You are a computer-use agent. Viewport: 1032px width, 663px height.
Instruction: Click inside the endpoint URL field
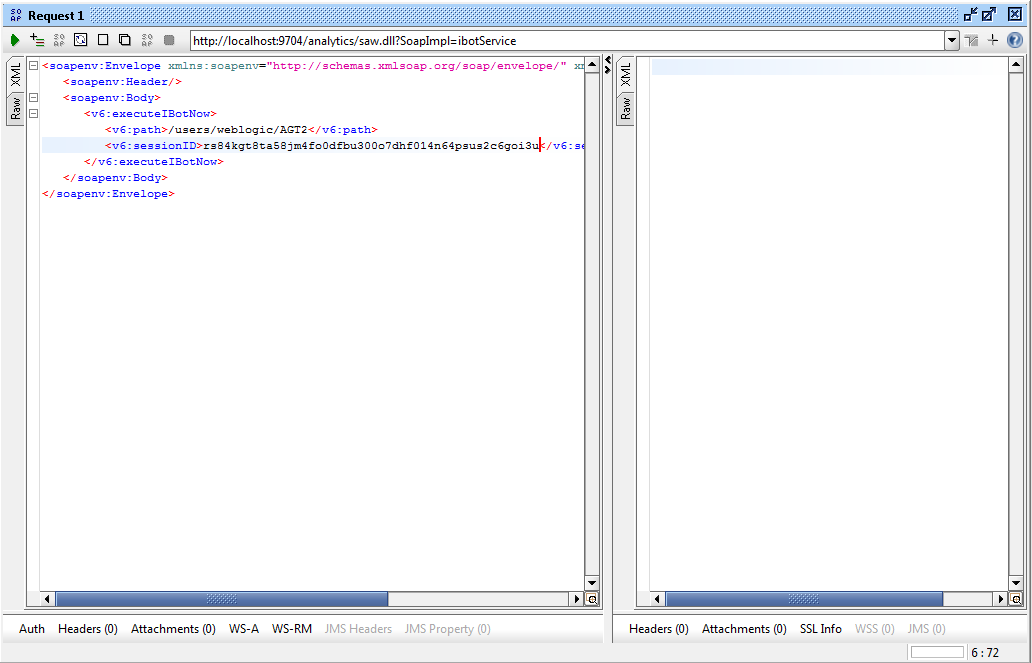pyautogui.click(x=567, y=41)
